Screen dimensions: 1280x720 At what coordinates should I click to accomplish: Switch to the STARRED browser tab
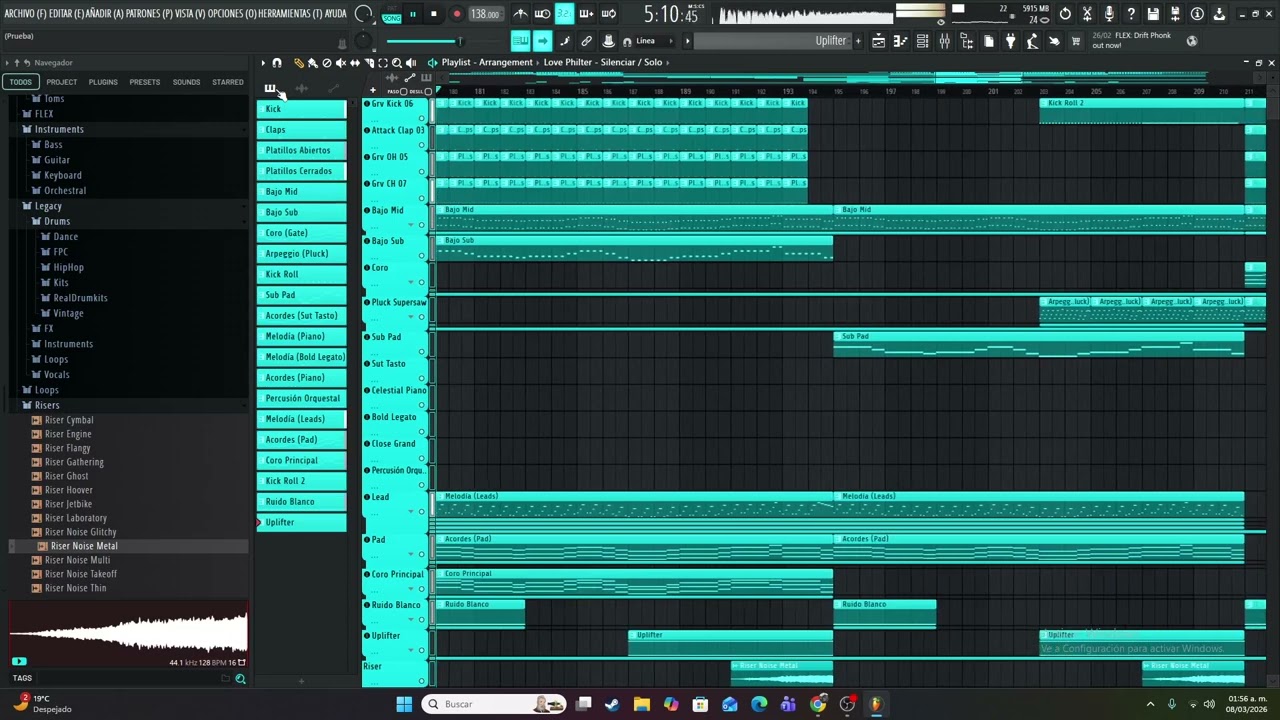(227, 82)
